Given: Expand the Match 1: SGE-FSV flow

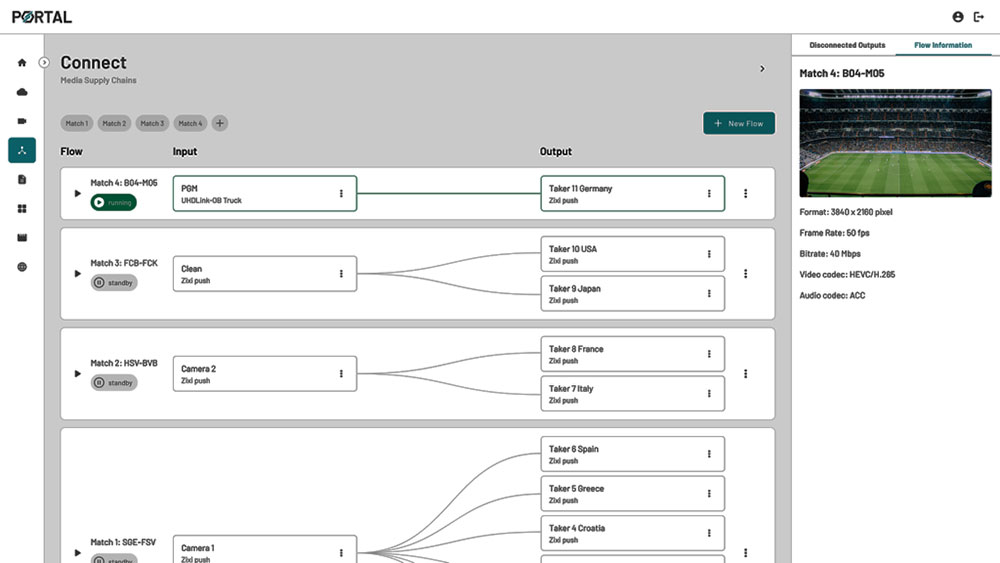Looking at the screenshot, I should pyautogui.click(x=78, y=553).
